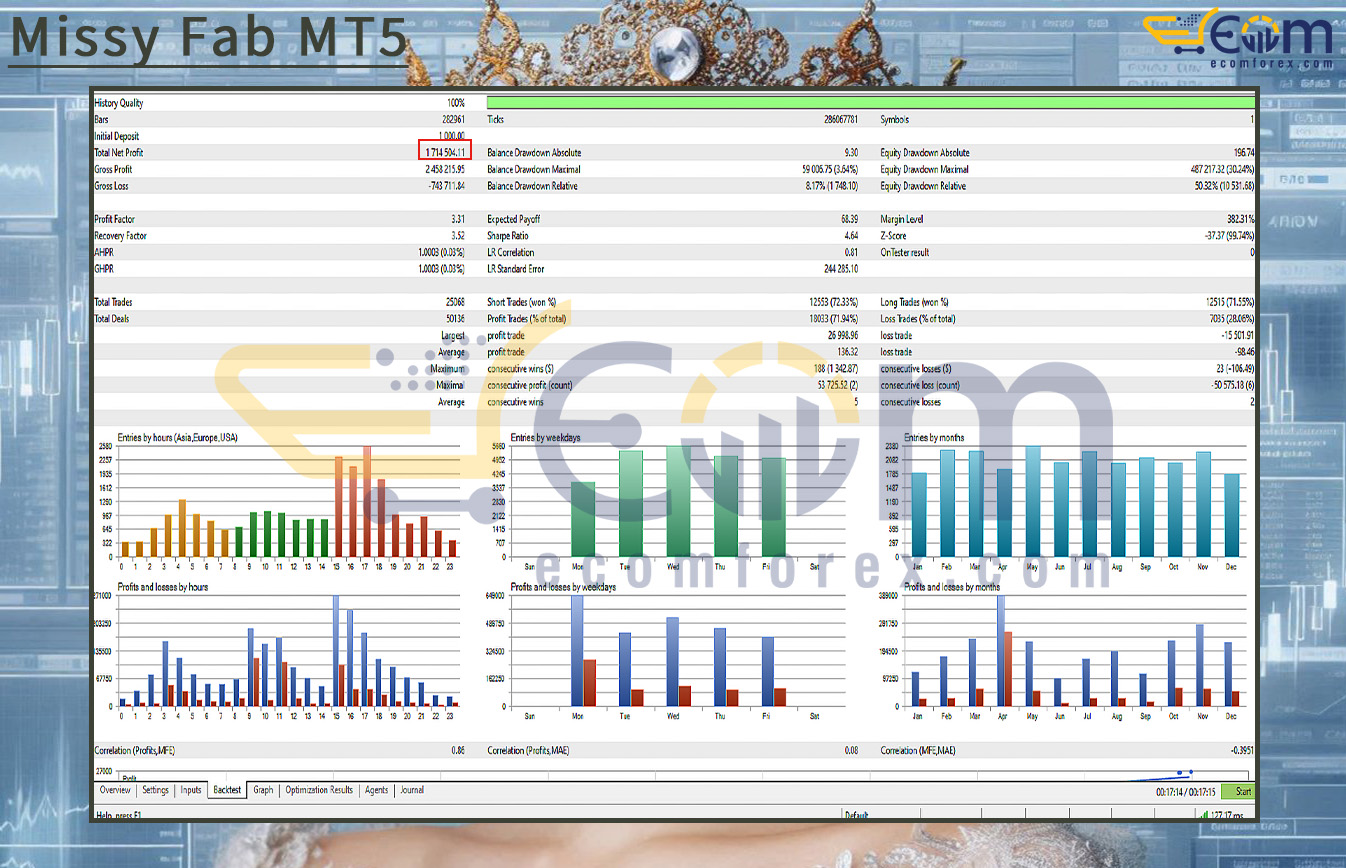Click the Gross Profit value 2 458 215.95
This screenshot has height=868, width=1346.
(x=444, y=170)
